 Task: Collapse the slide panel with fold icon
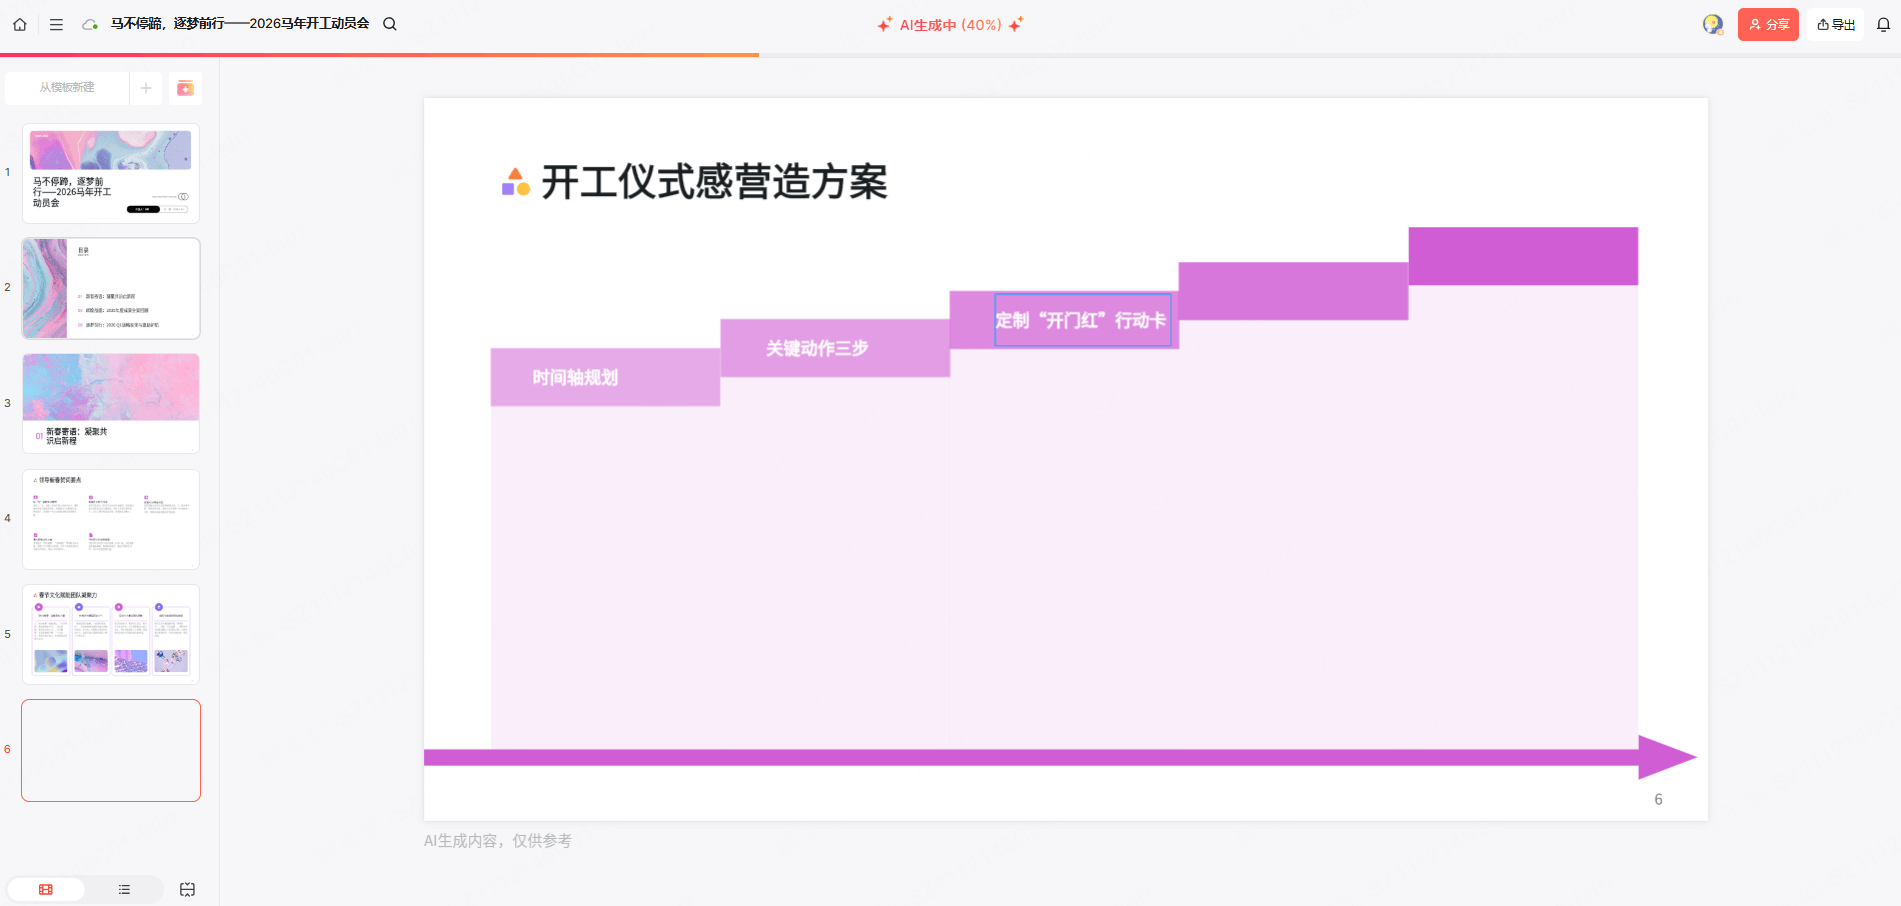[187, 889]
